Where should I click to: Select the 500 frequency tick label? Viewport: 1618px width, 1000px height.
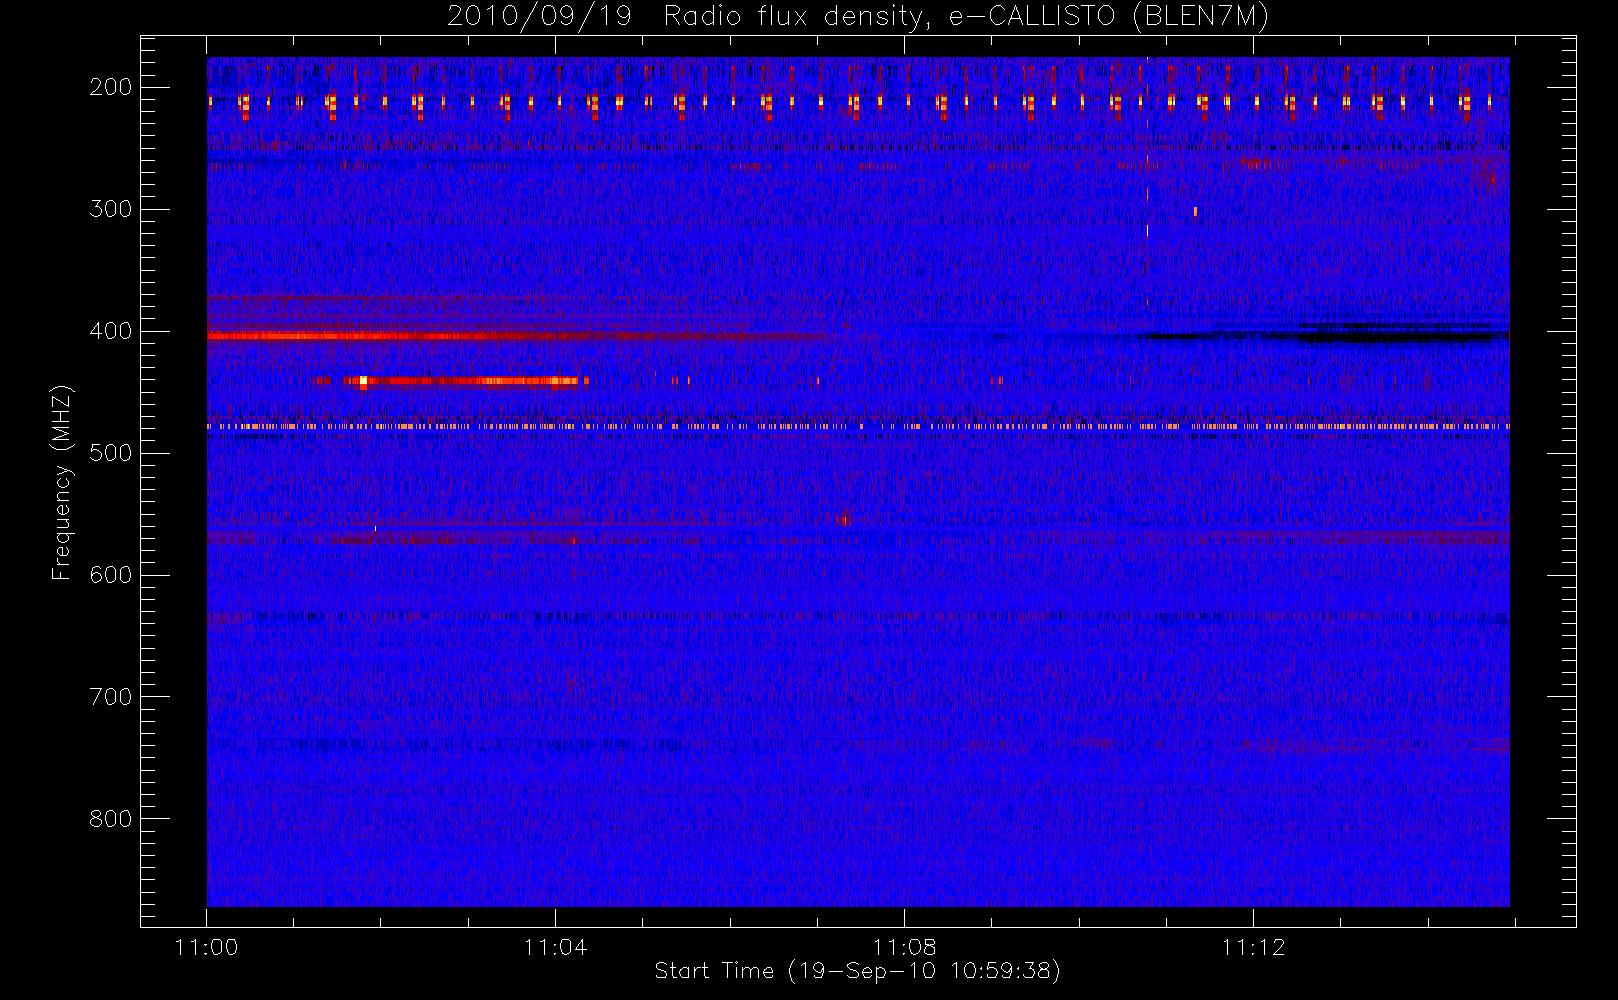tap(111, 453)
